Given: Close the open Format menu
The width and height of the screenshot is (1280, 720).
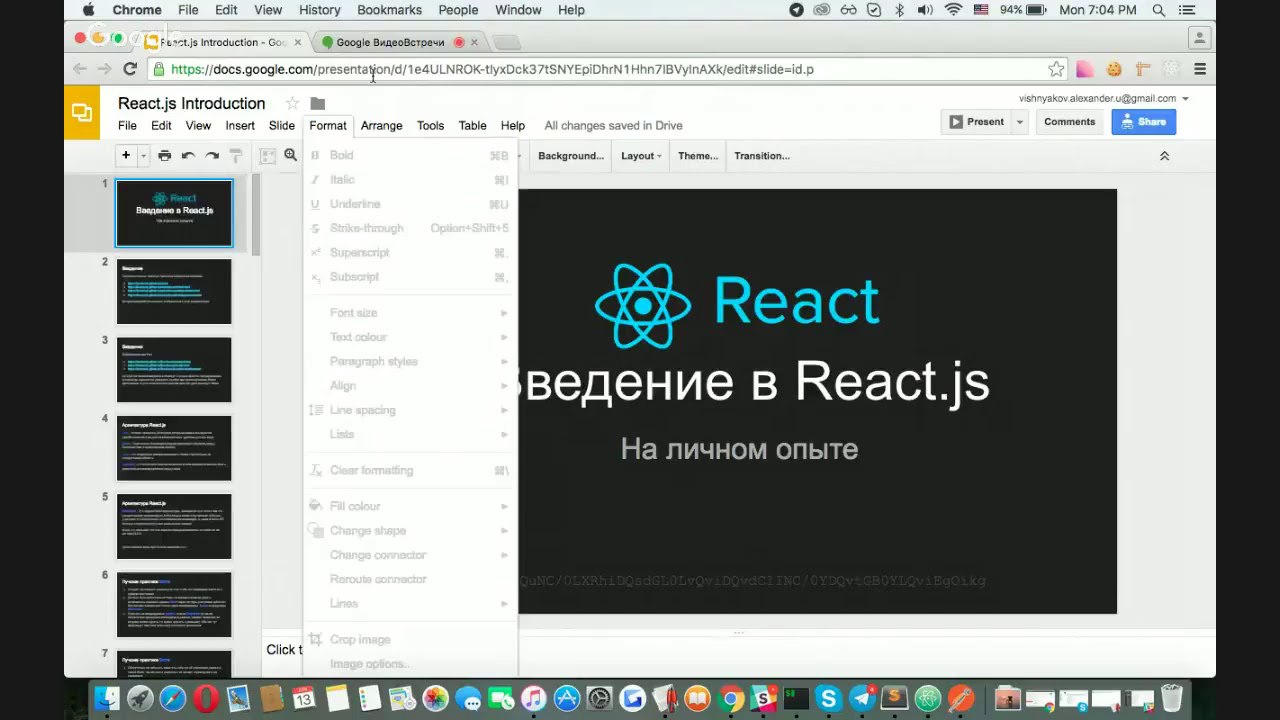Looking at the screenshot, I should (328, 125).
